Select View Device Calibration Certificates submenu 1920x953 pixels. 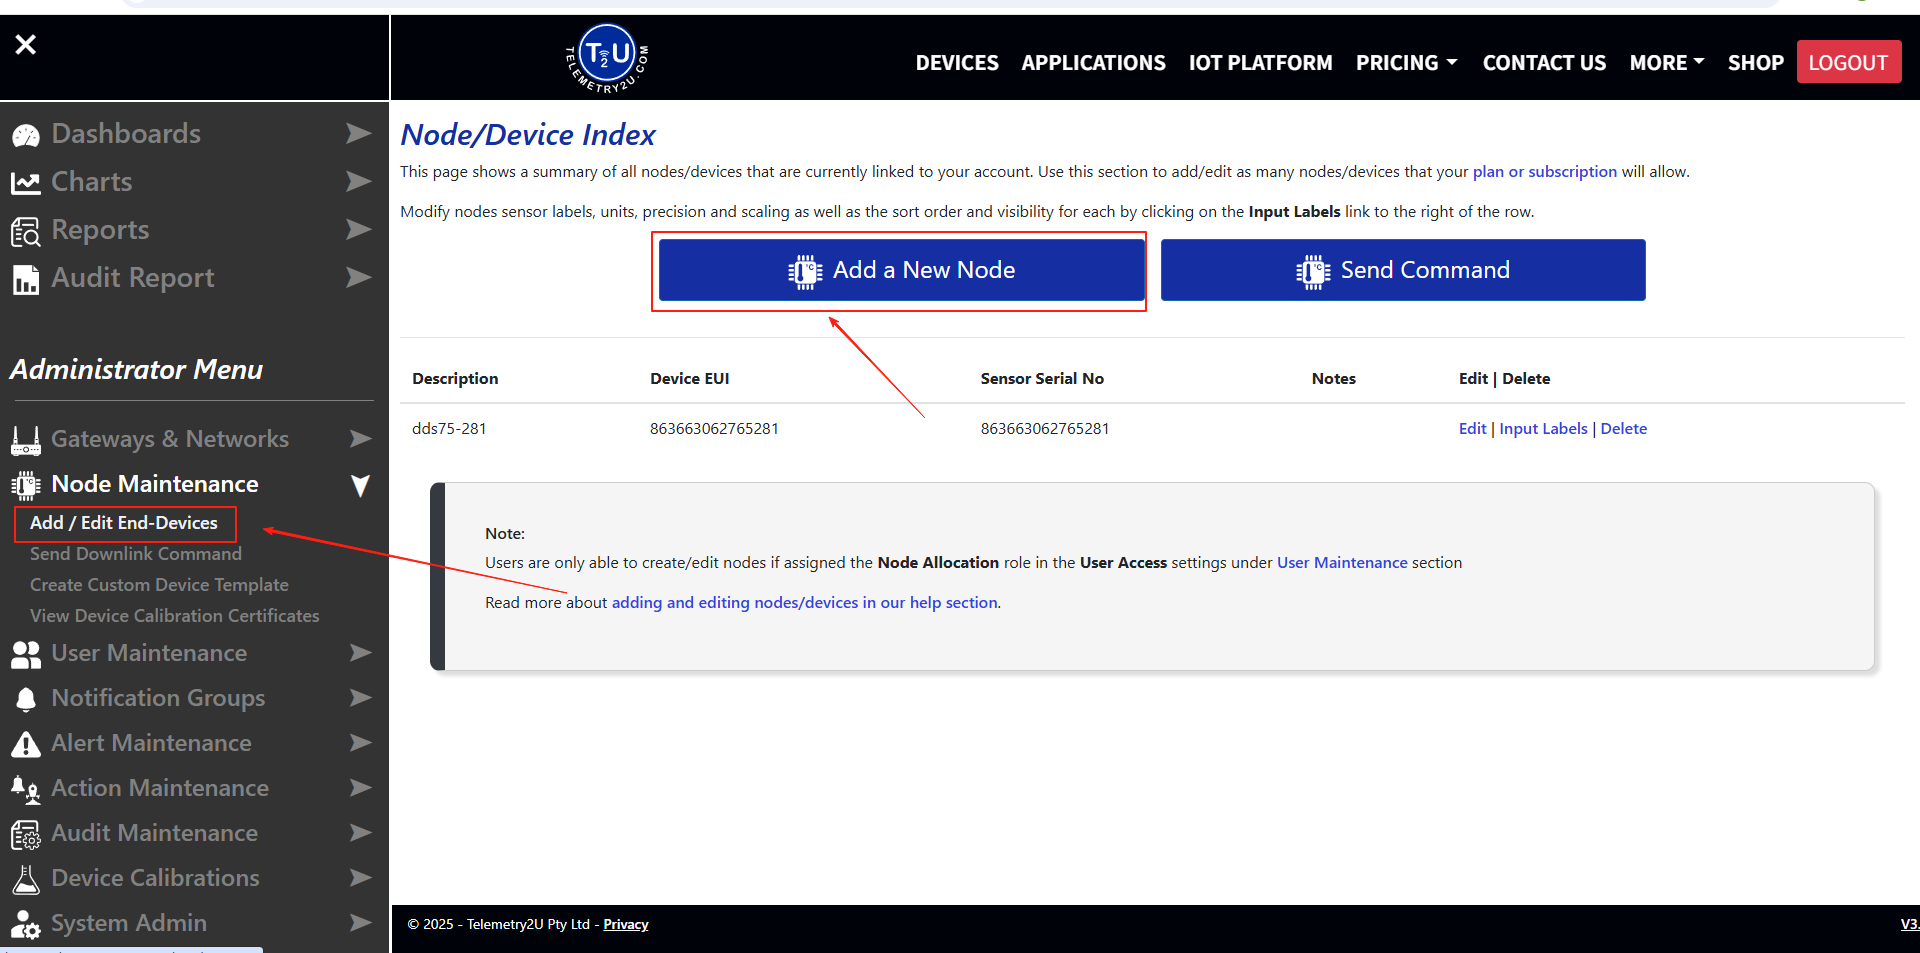(x=175, y=616)
